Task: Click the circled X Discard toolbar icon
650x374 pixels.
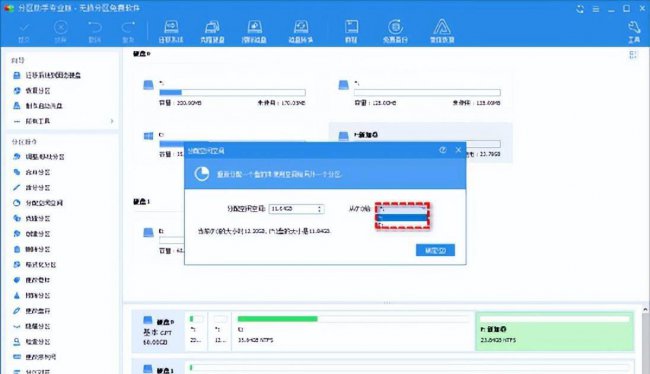Action: tap(61, 32)
